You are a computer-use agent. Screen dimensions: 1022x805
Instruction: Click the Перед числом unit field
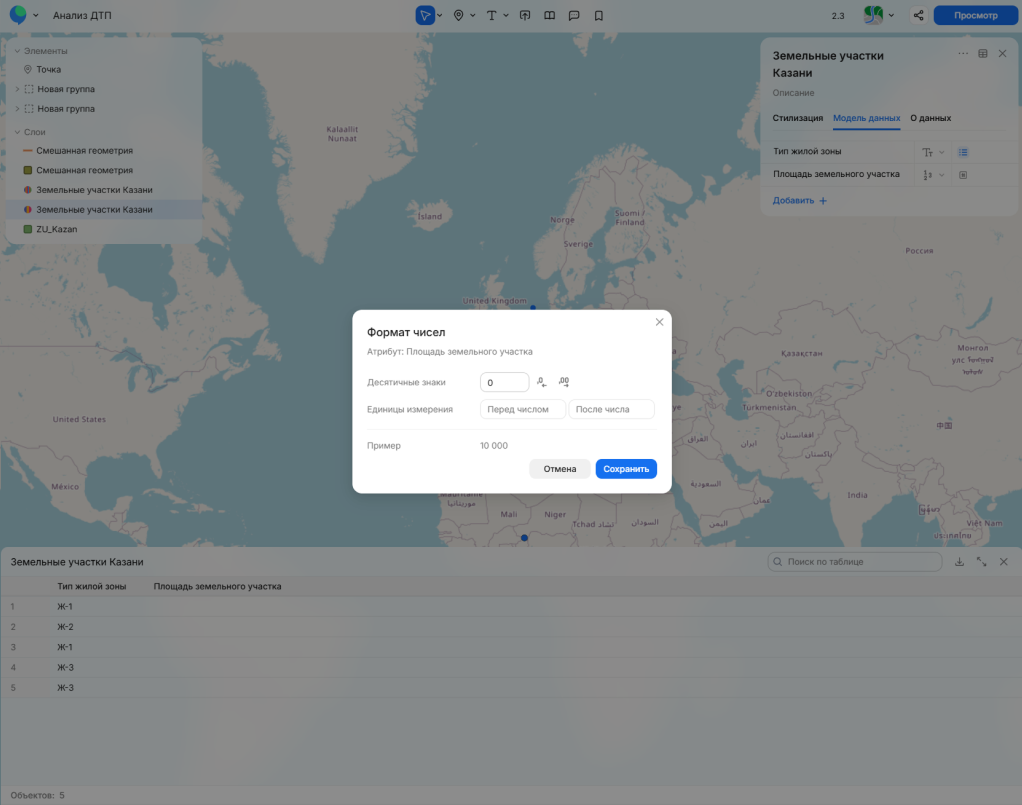coord(522,409)
